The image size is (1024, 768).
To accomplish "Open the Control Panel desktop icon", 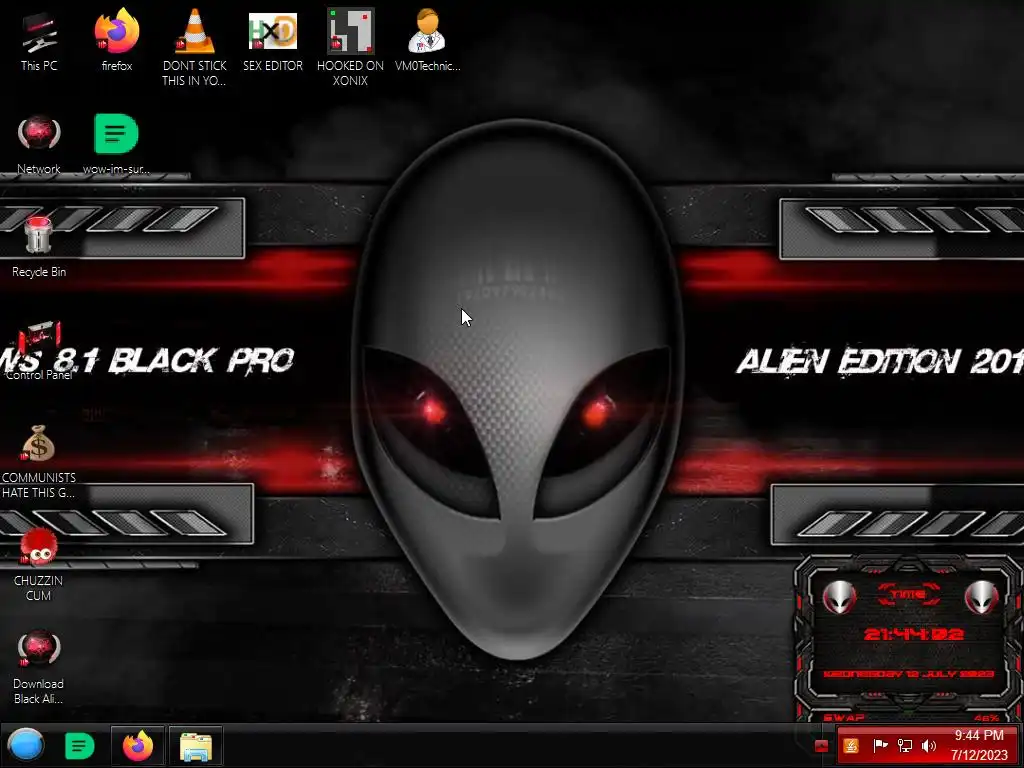I will tap(39, 351).
